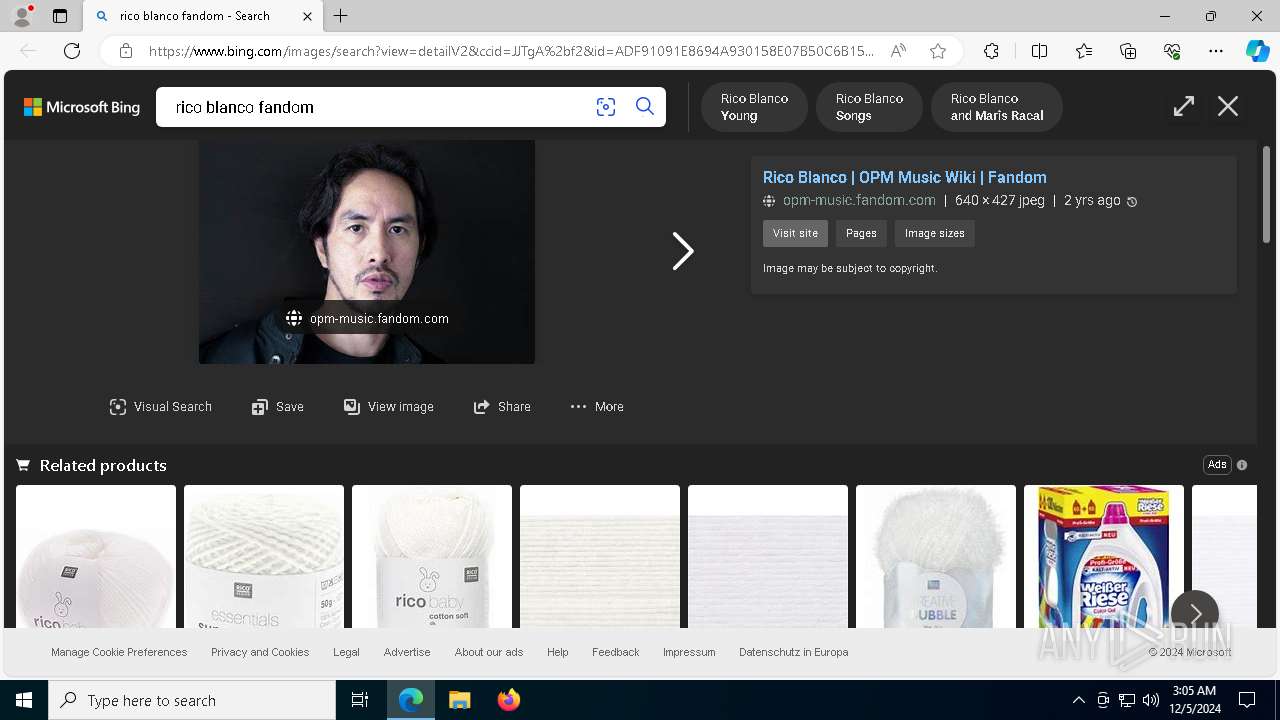Open About our ads link
1280x720 pixels.
[x=489, y=652]
